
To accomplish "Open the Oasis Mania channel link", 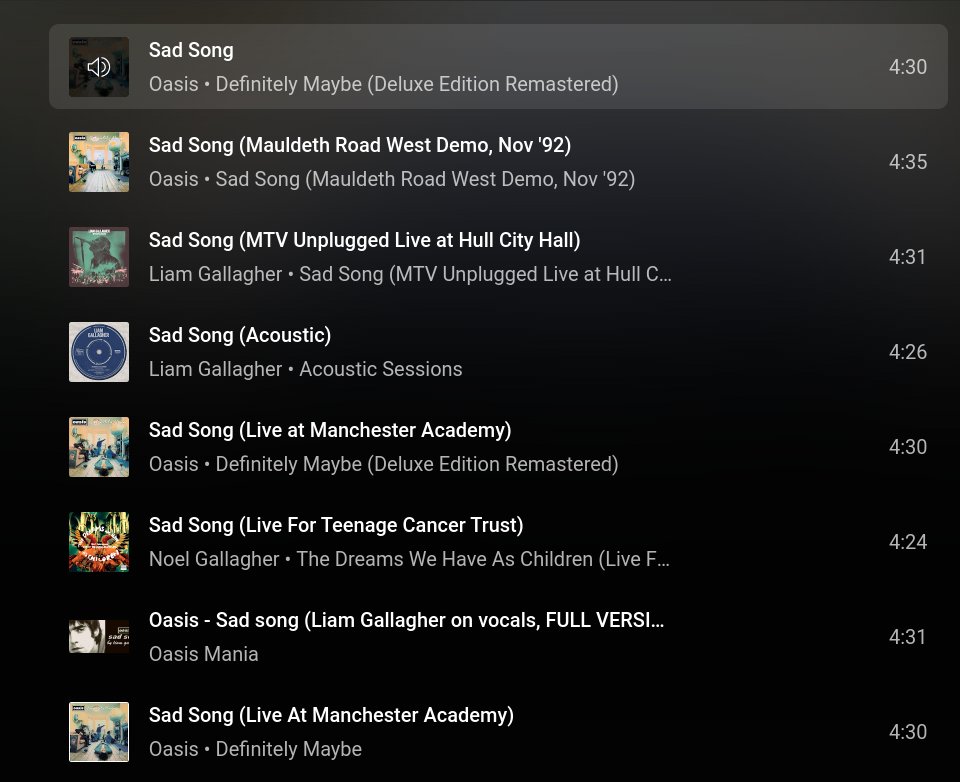I will tap(203, 653).
